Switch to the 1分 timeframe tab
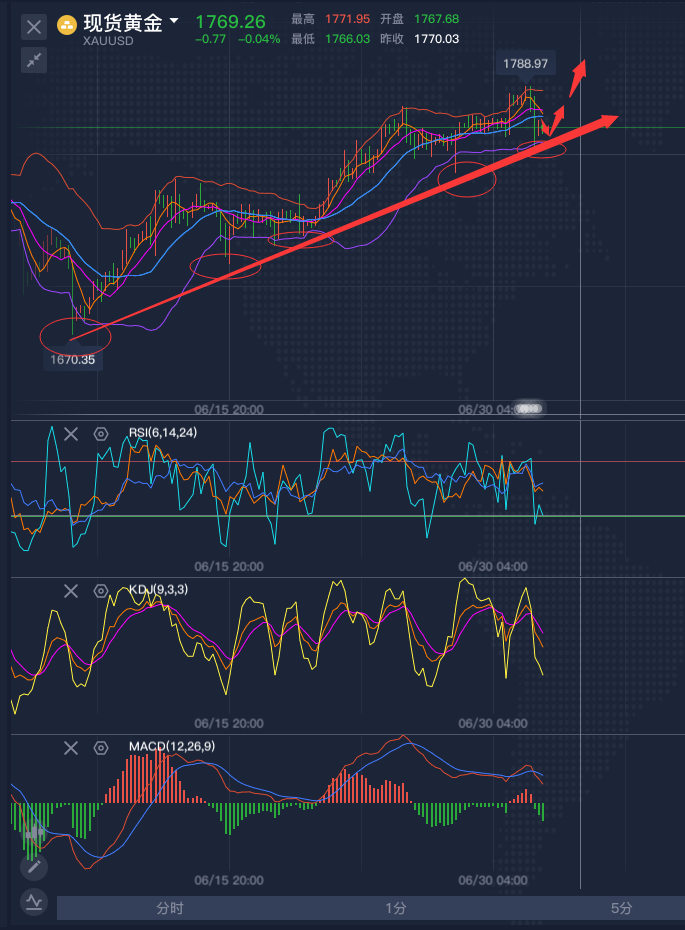The height and width of the screenshot is (930, 685). click(x=396, y=908)
